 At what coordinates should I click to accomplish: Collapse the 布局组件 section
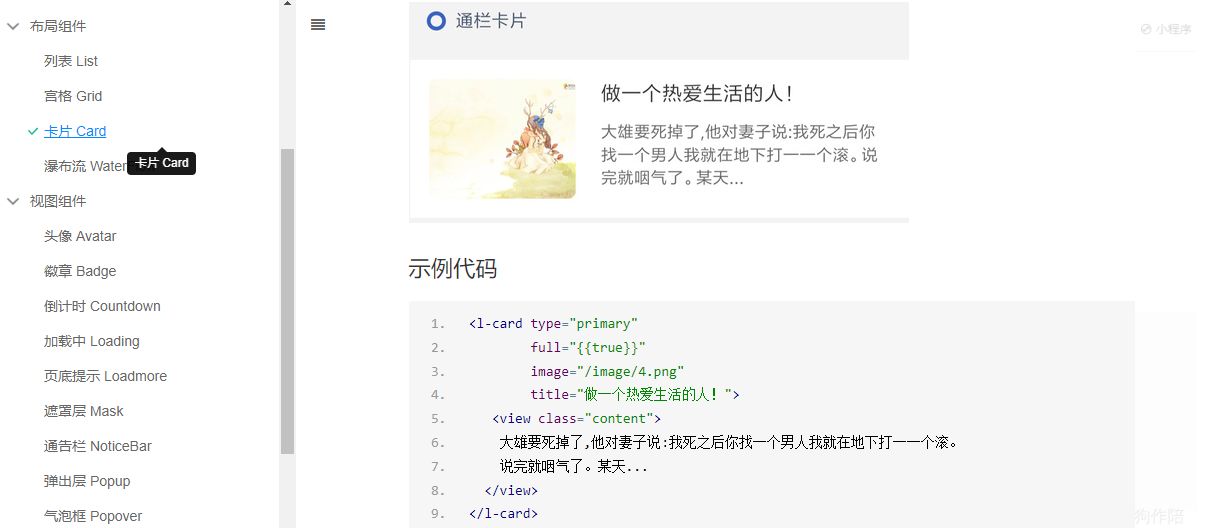coord(14,26)
